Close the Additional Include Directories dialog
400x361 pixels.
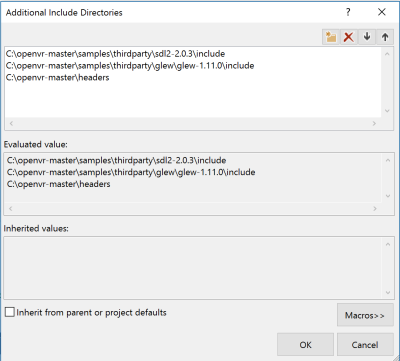pyautogui.click(x=382, y=12)
